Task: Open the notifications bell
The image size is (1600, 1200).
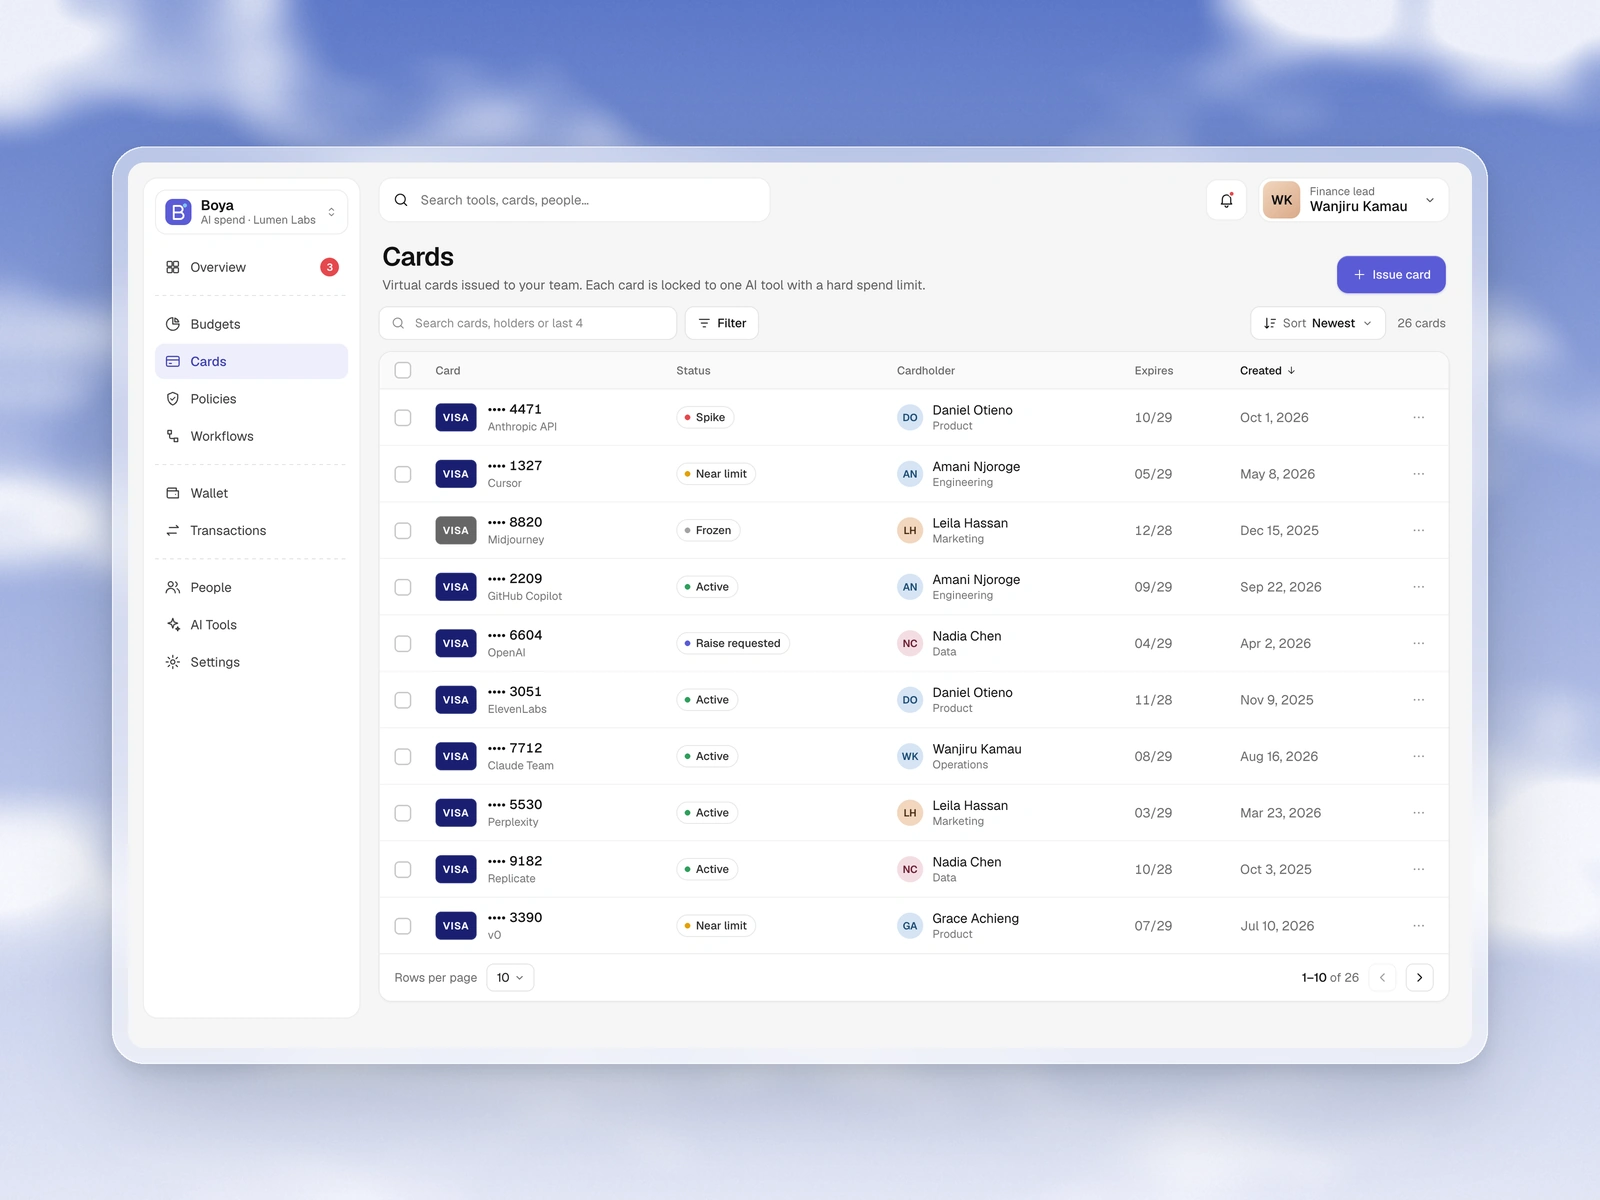Action: (x=1226, y=200)
